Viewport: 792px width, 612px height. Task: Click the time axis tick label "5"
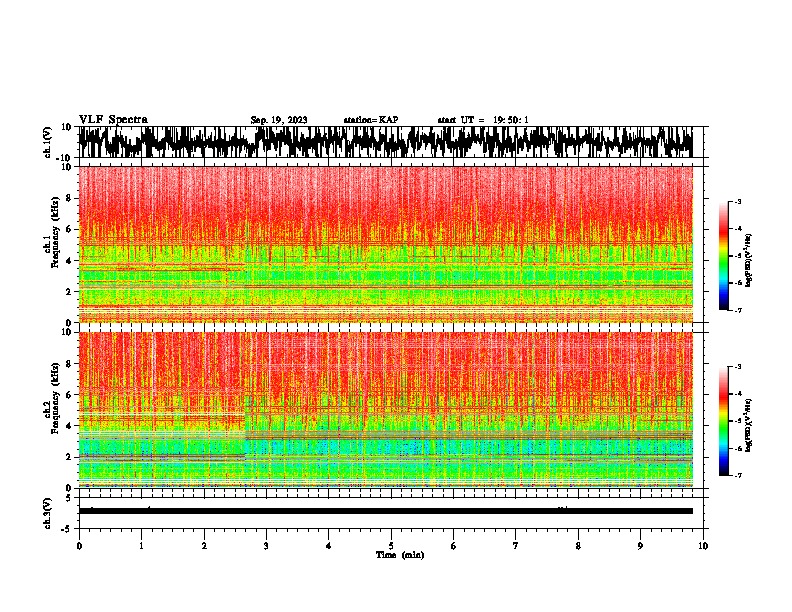391,546
